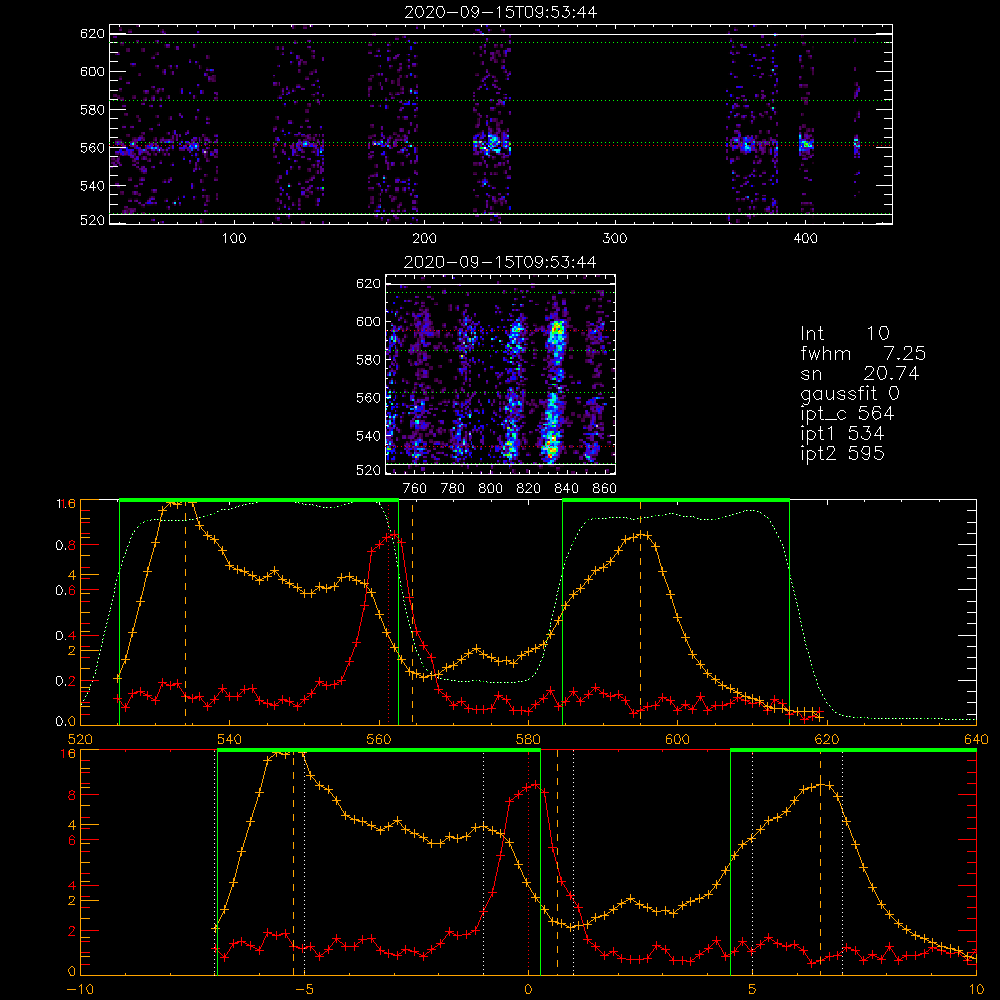
Task: Click x-axis label 200 of top spectrogram
Action: (x=424, y=239)
